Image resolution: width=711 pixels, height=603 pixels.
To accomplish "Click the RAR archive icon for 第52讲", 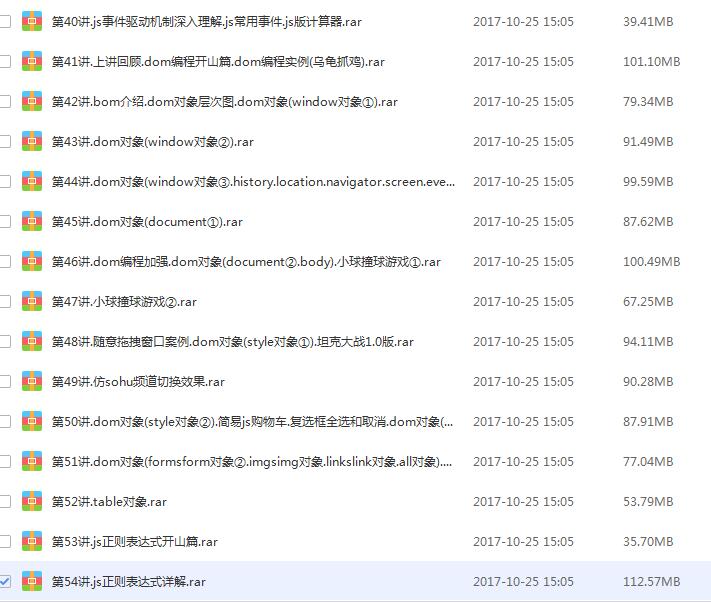I will point(32,501).
